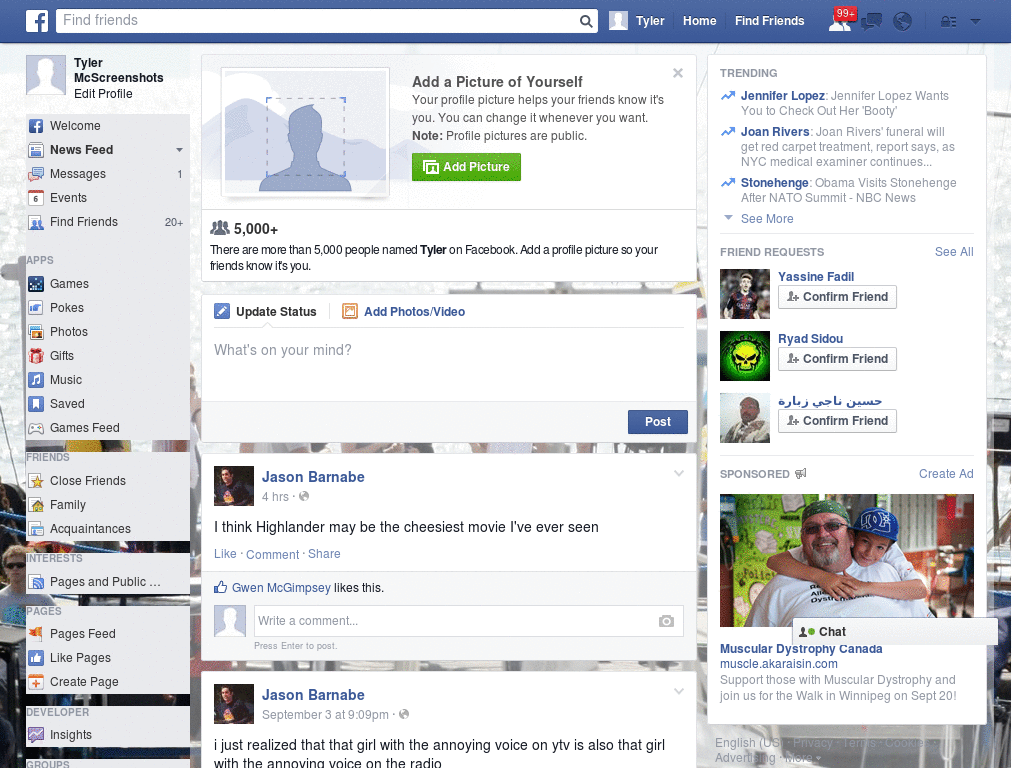Click the Acquaintances icon
The height and width of the screenshot is (768, 1024).
36,529
